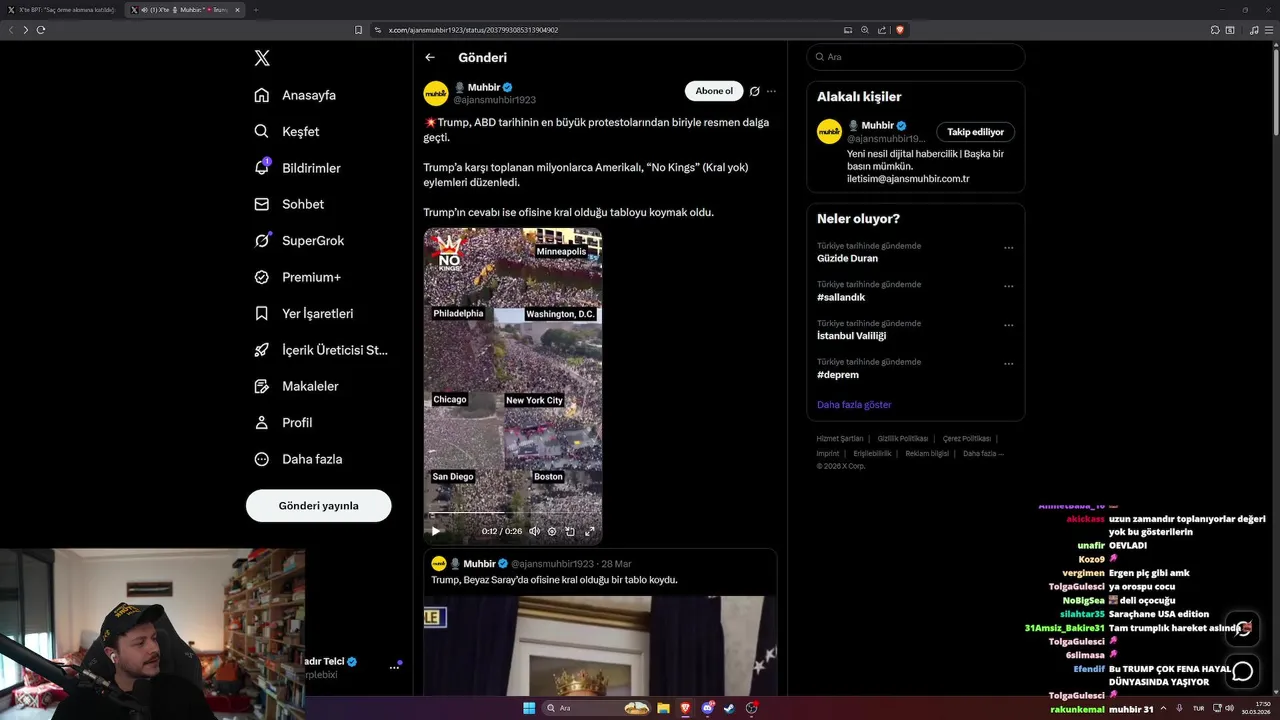The image size is (1280, 720).
Task: Expand video to fullscreen
Action: (x=590, y=531)
